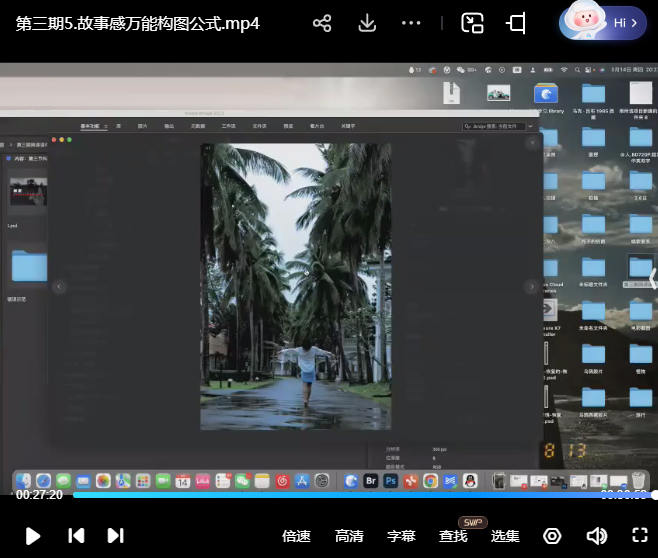
Task: Open the circular player settings icon
Action: pos(552,536)
